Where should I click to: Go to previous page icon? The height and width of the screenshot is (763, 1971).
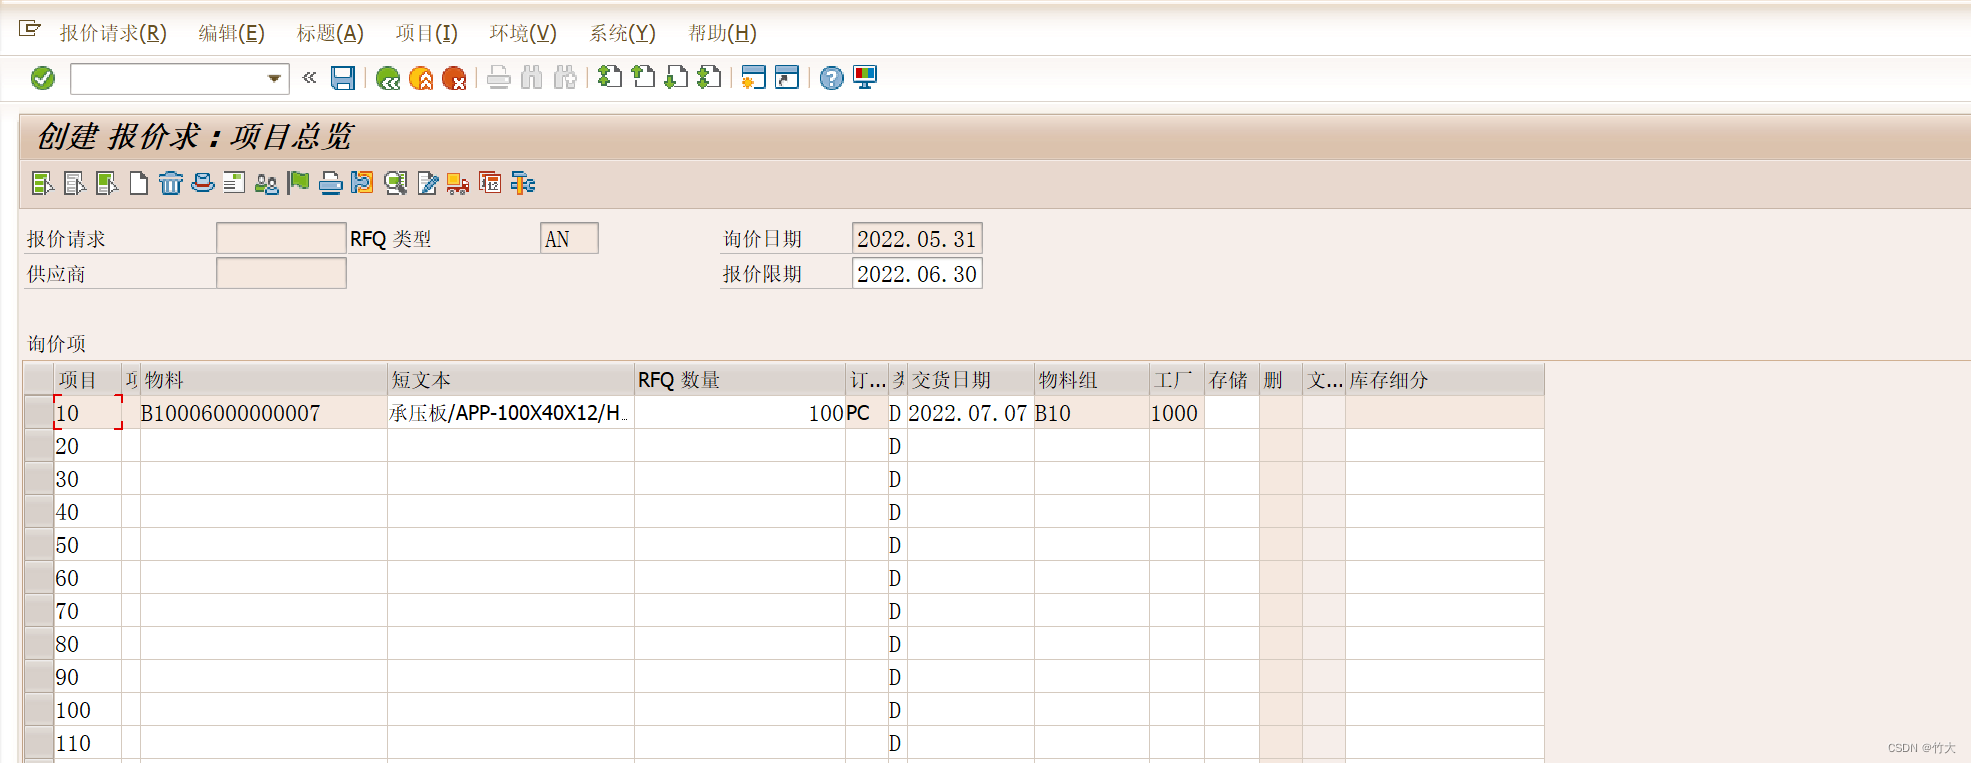(x=643, y=77)
